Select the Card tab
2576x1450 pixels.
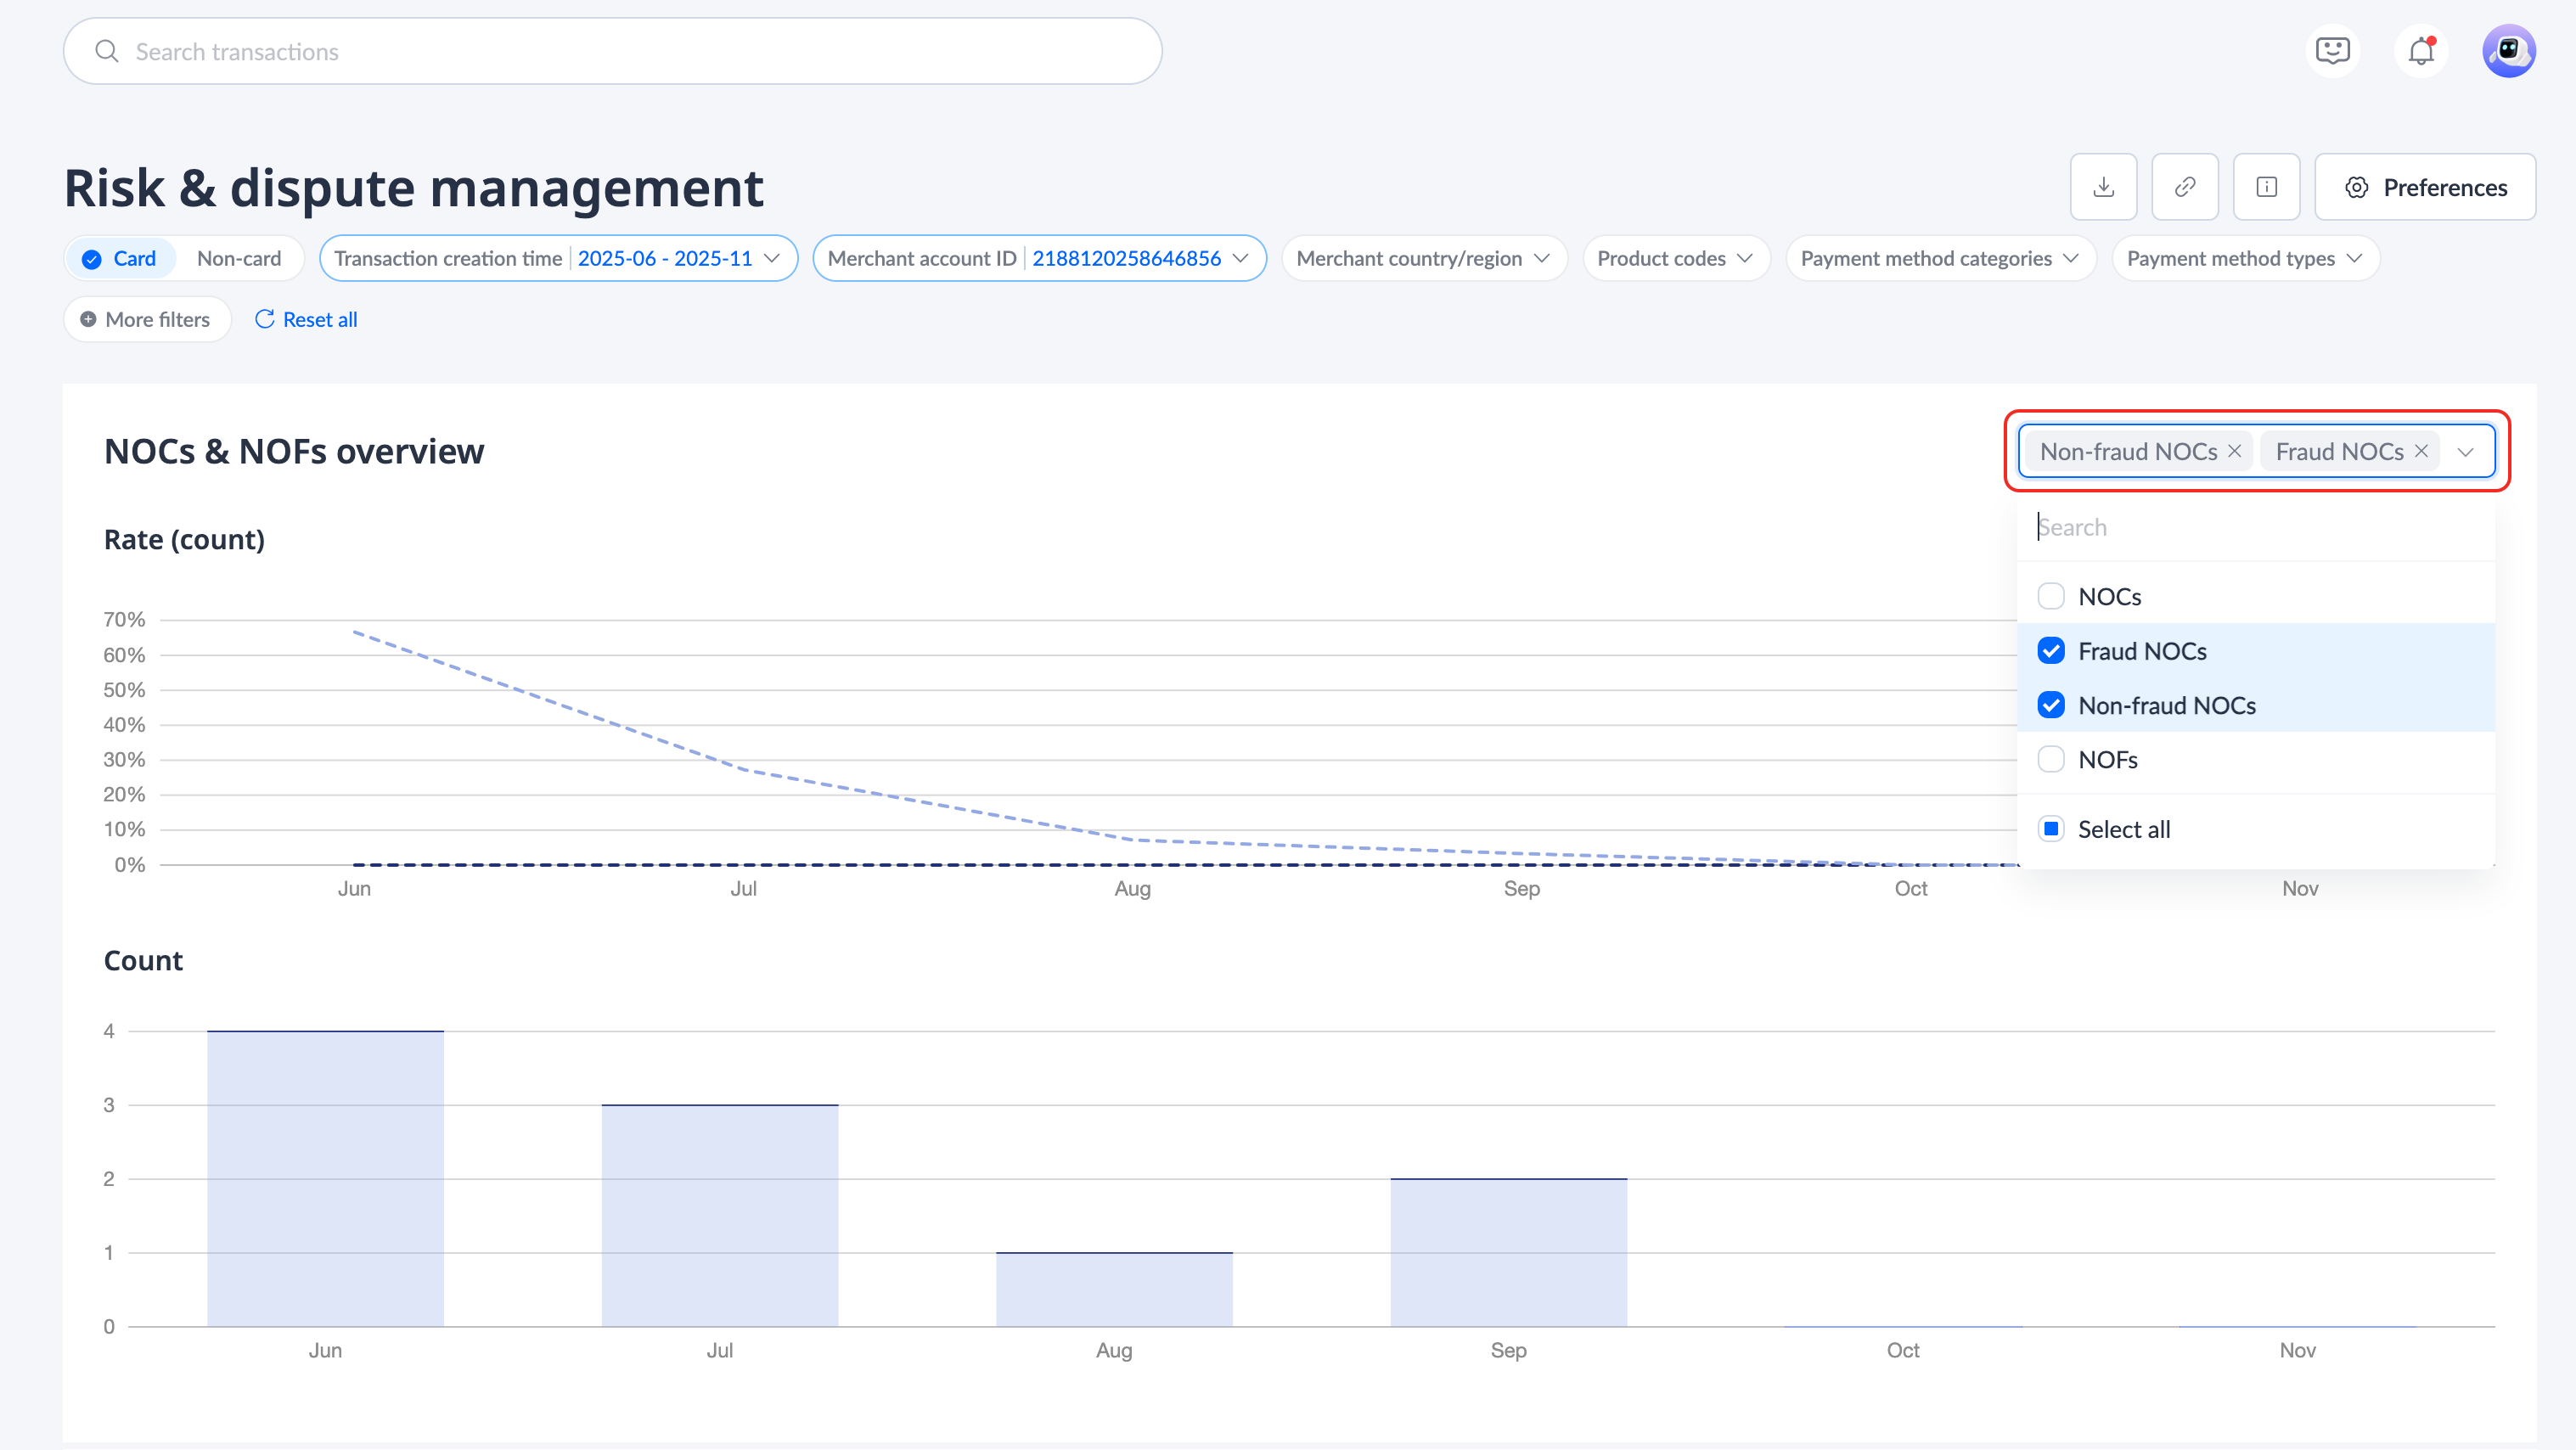[120, 259]
